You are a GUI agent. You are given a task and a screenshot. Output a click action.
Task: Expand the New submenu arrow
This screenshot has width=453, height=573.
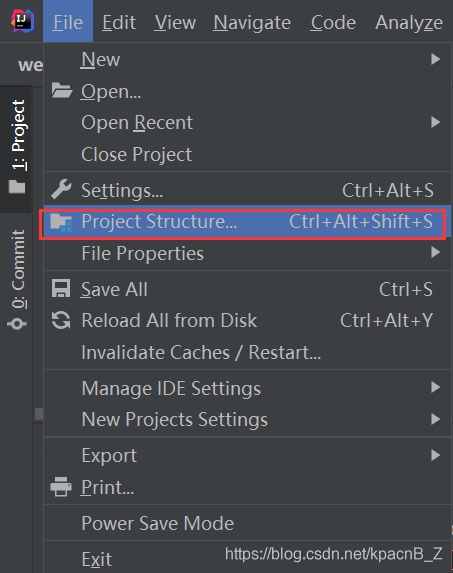pos(435,59)
